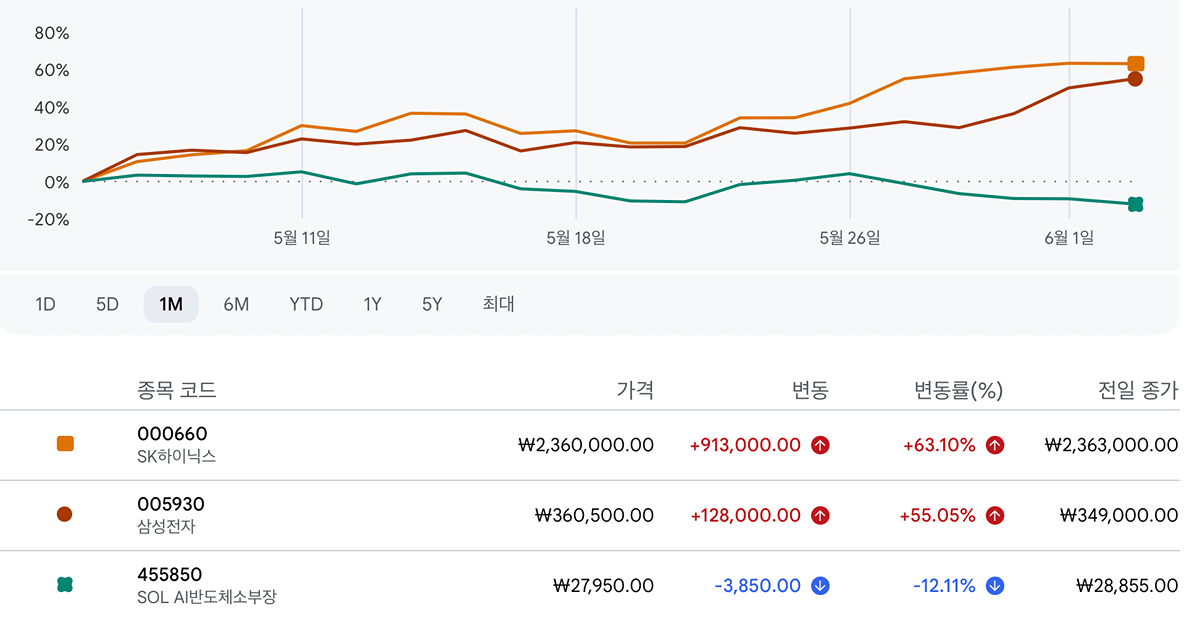The width and height of the screenshot is (1200, 642).
Task: Click the 6월 1일 date label
Action: 1069,238
